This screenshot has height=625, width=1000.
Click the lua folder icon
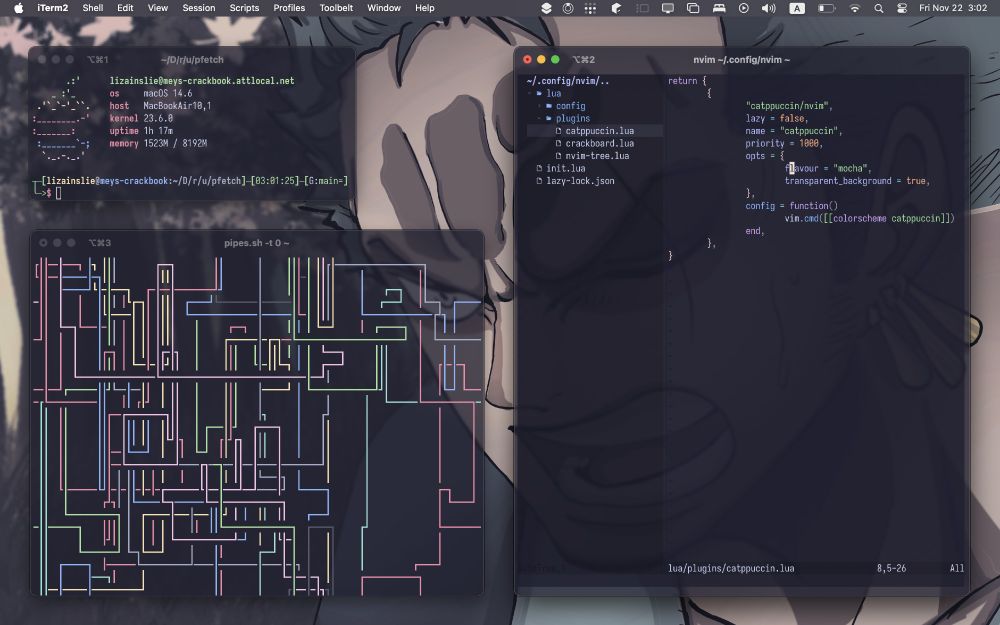click(x=540, y=93)
